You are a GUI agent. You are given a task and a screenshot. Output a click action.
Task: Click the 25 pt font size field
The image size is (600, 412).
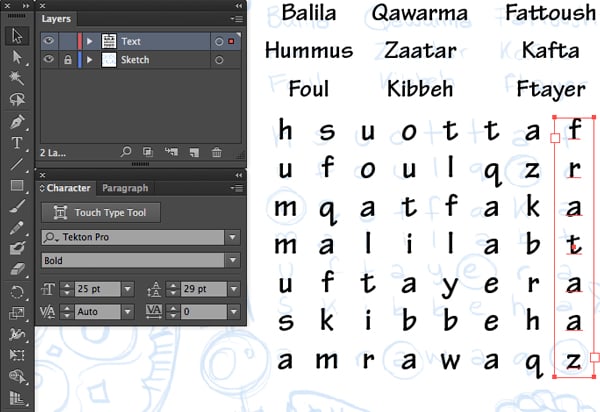(x=97, y=289)
